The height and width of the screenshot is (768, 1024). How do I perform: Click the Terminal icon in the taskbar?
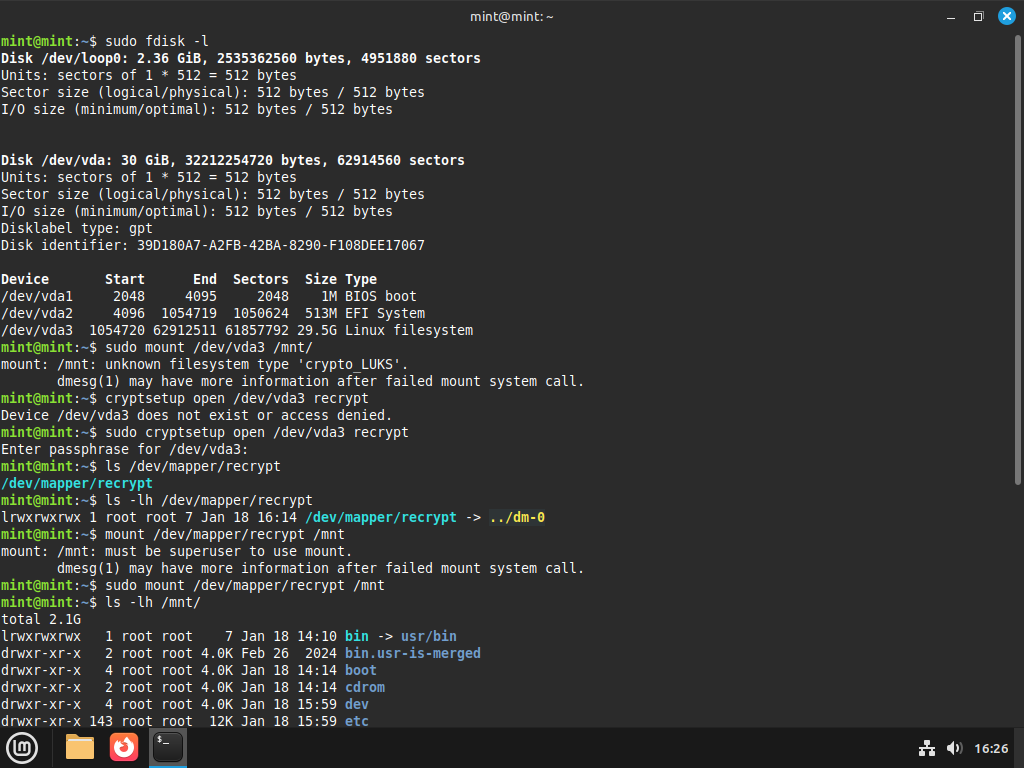tap(168, 747)
